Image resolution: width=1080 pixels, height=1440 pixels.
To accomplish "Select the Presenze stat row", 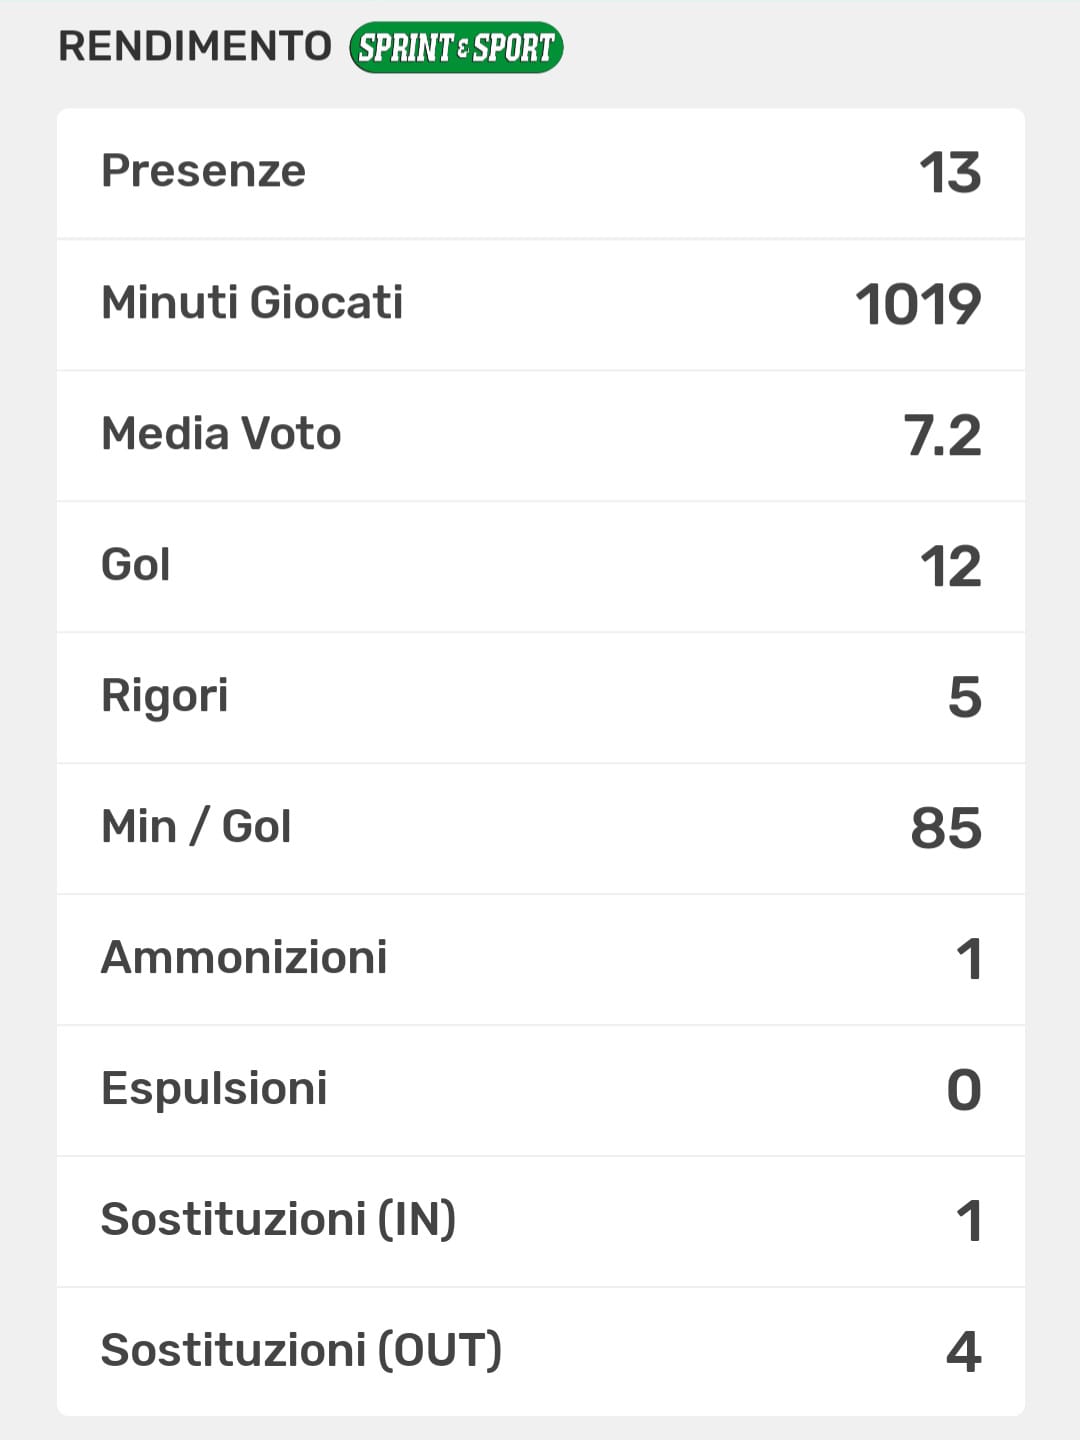I will click(540, 172).
